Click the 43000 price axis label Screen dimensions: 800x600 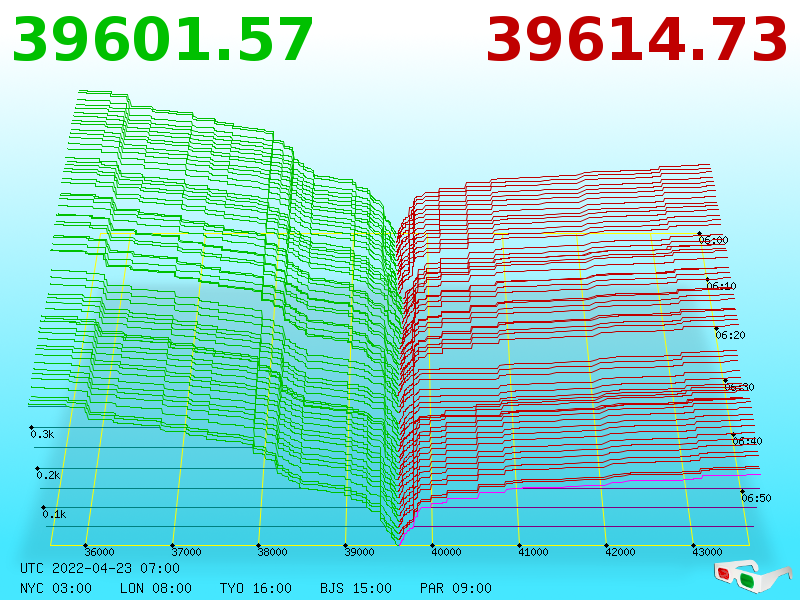point(707,552)
